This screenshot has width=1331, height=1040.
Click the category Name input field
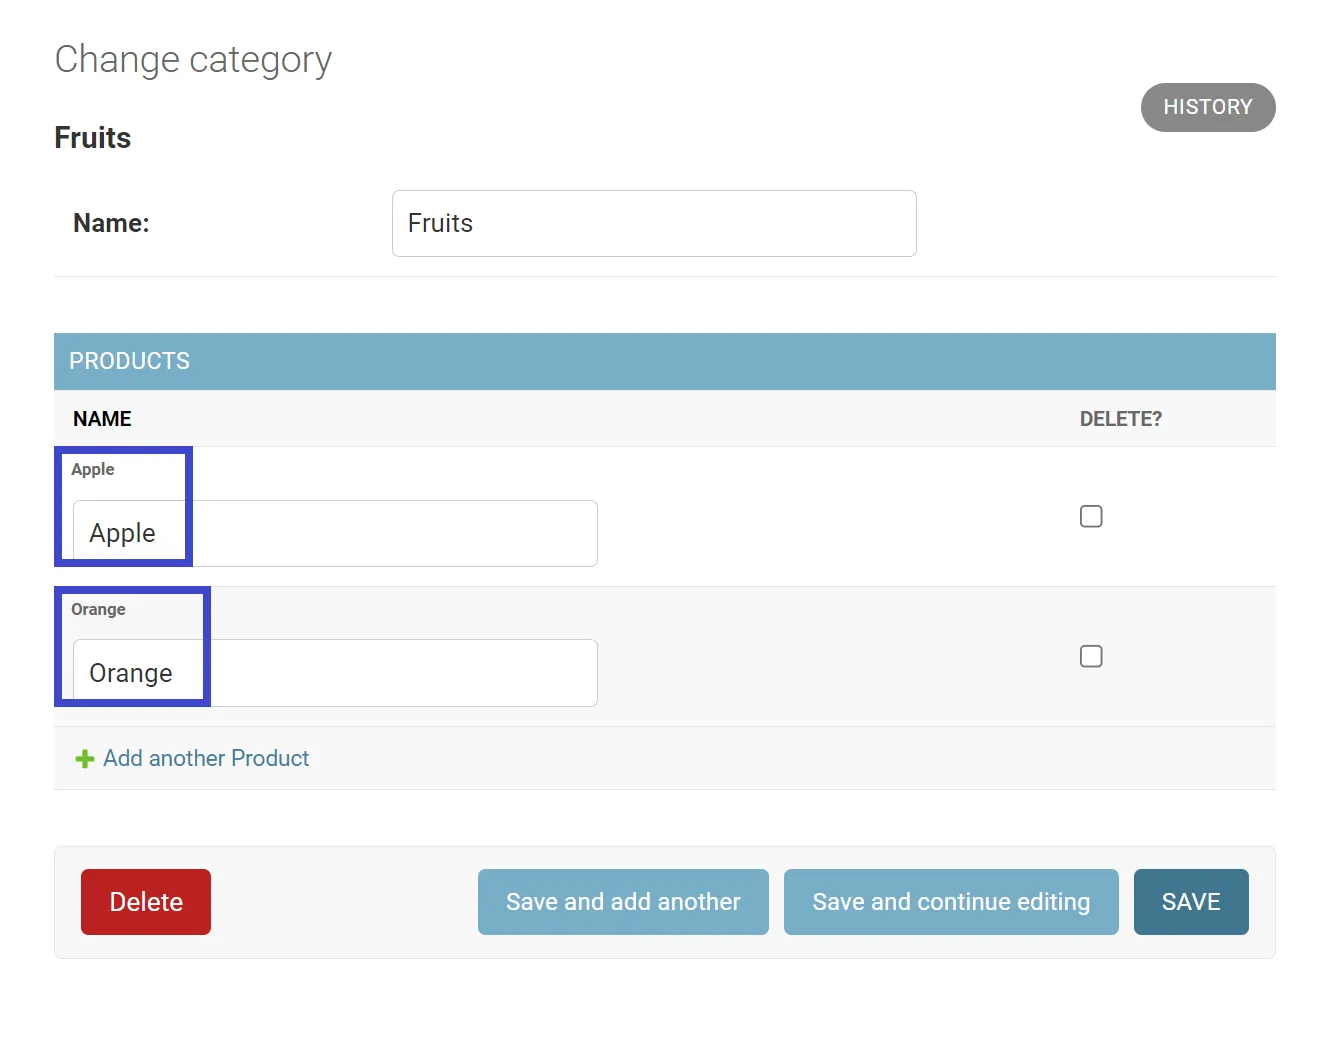point(654,224)
